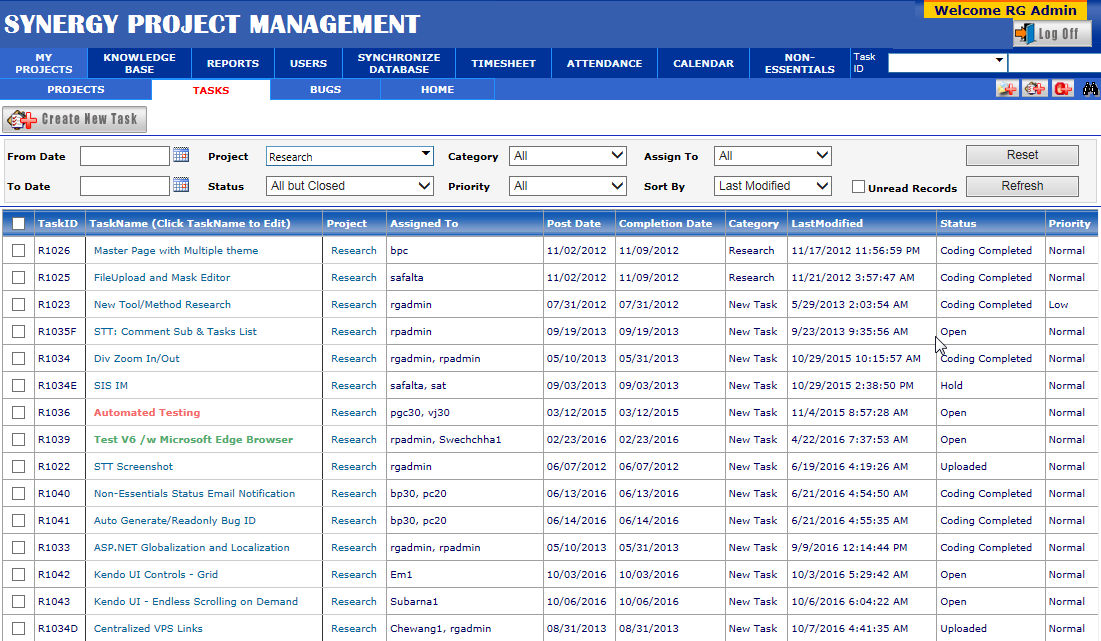Toggle the Unread Records checkbox
Viewport: 1101px width, 641px height.
[x=858, y=187]
